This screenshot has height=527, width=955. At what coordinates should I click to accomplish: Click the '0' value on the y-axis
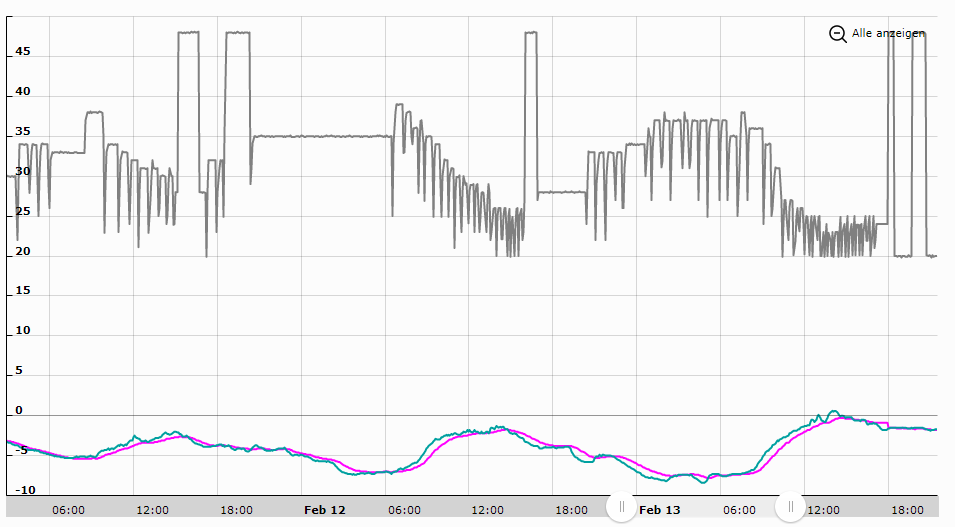(18, 410)
